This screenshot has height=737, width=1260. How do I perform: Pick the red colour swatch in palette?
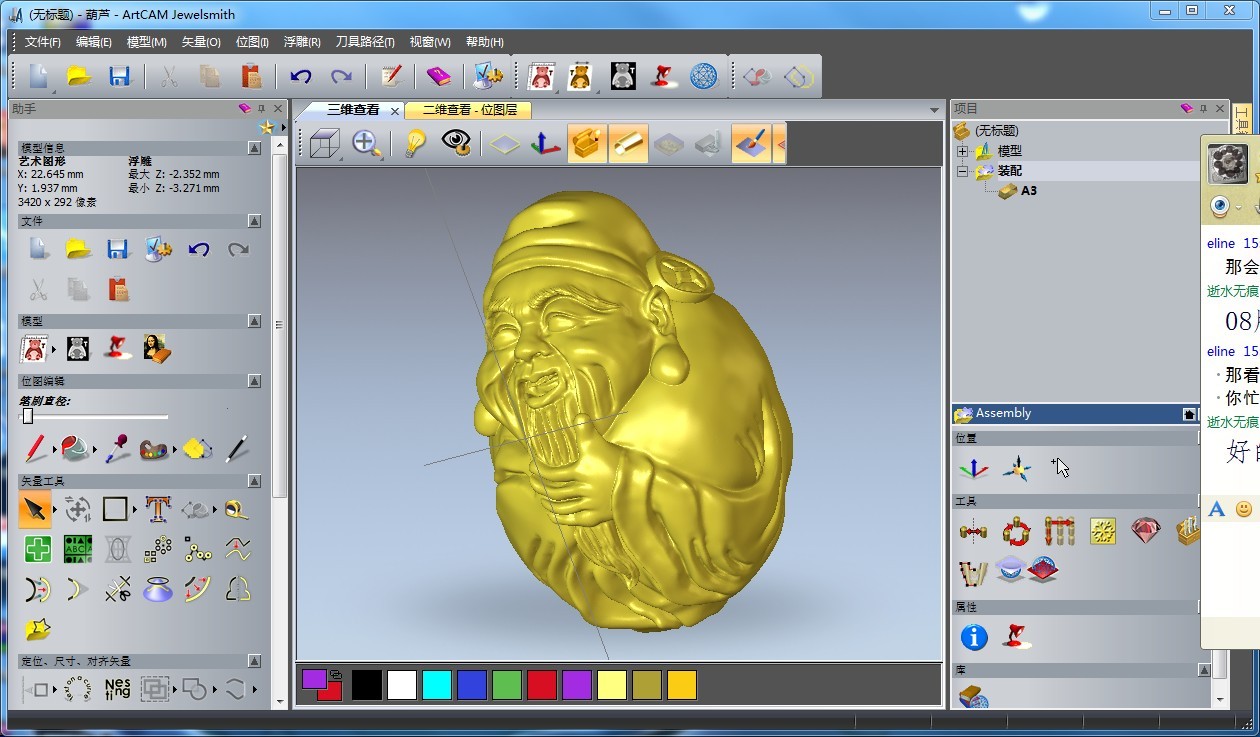[x=541, y=685]
